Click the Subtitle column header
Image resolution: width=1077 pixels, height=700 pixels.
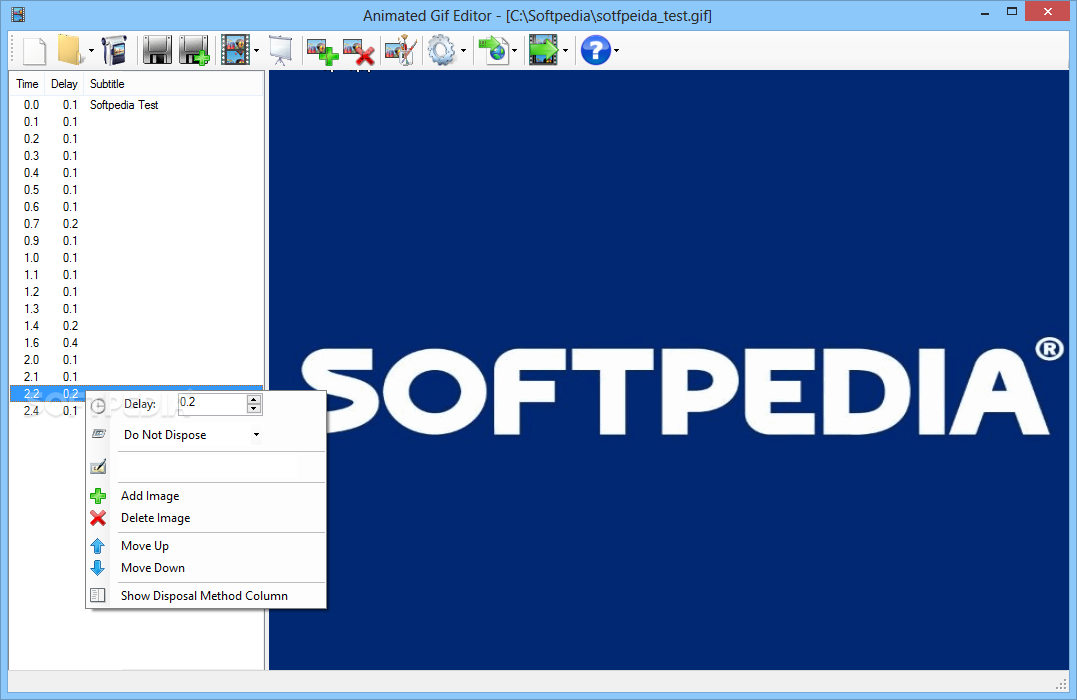point(174,84)
